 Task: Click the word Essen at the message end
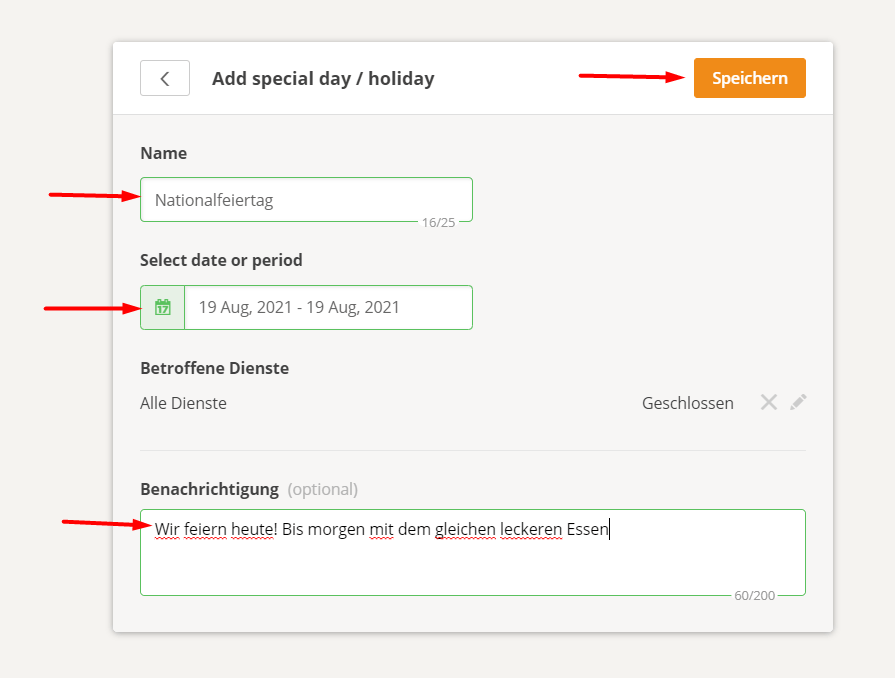[588, 529]
